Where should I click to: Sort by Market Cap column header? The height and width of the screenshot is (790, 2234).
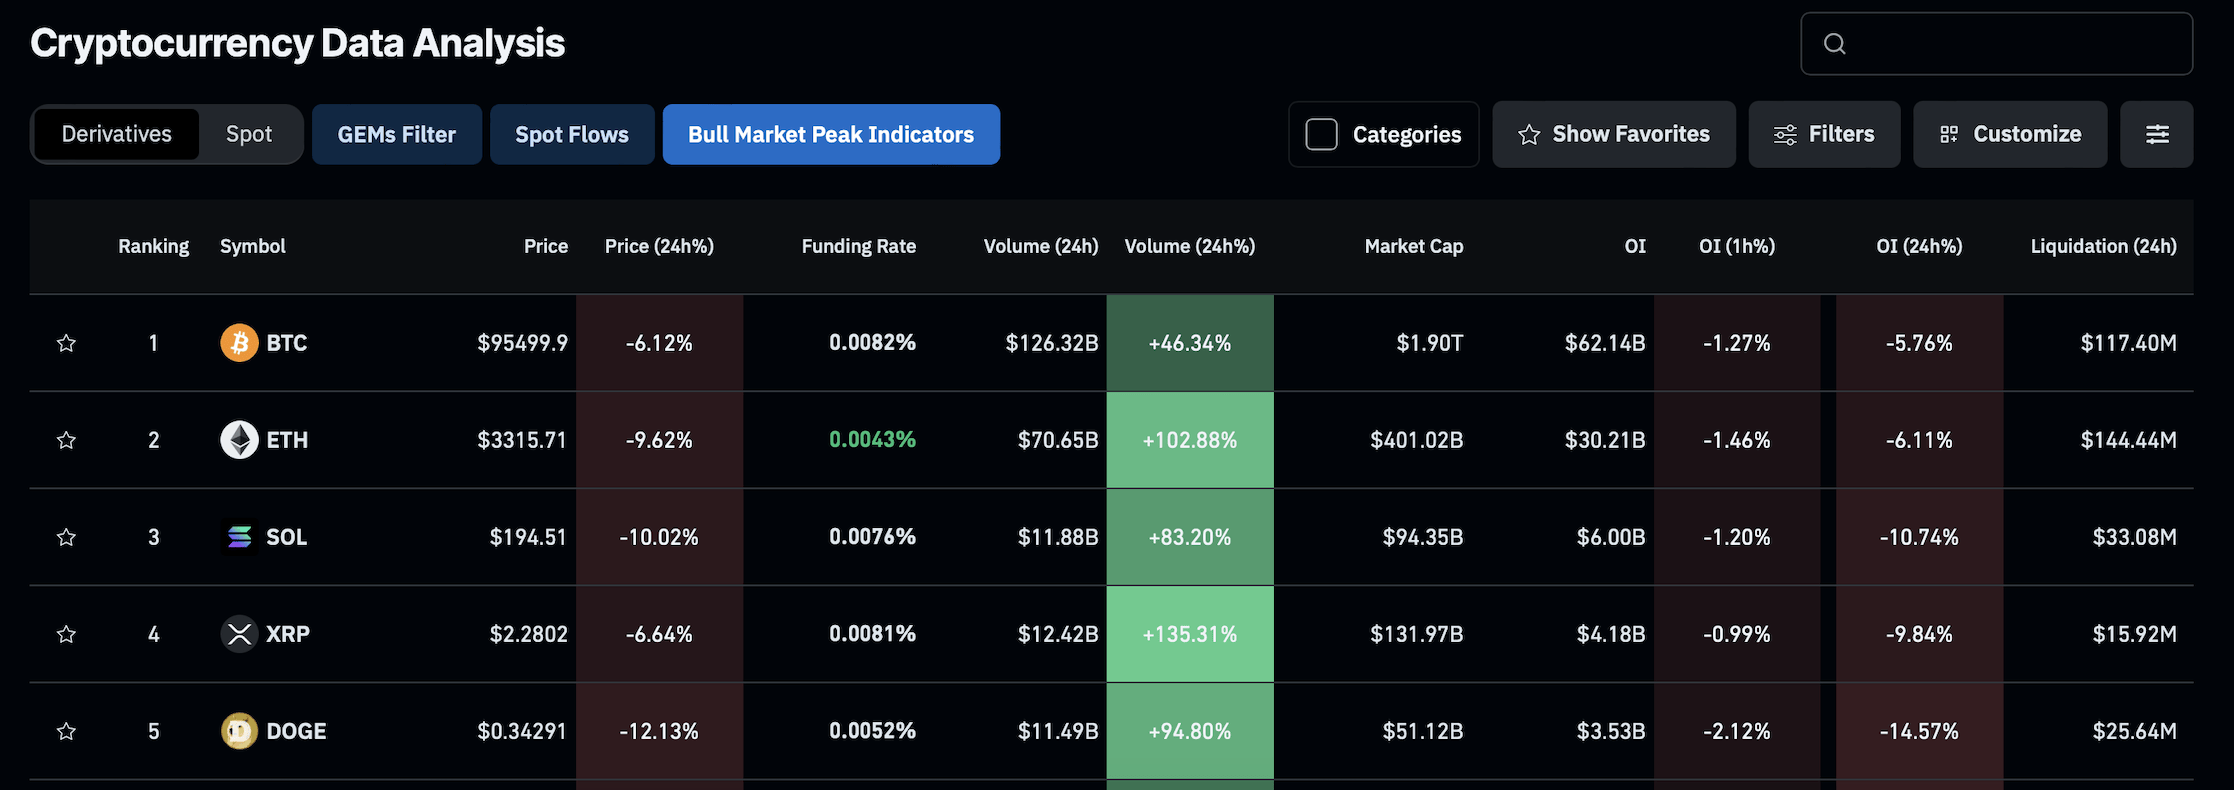[x=1413, y=246]
